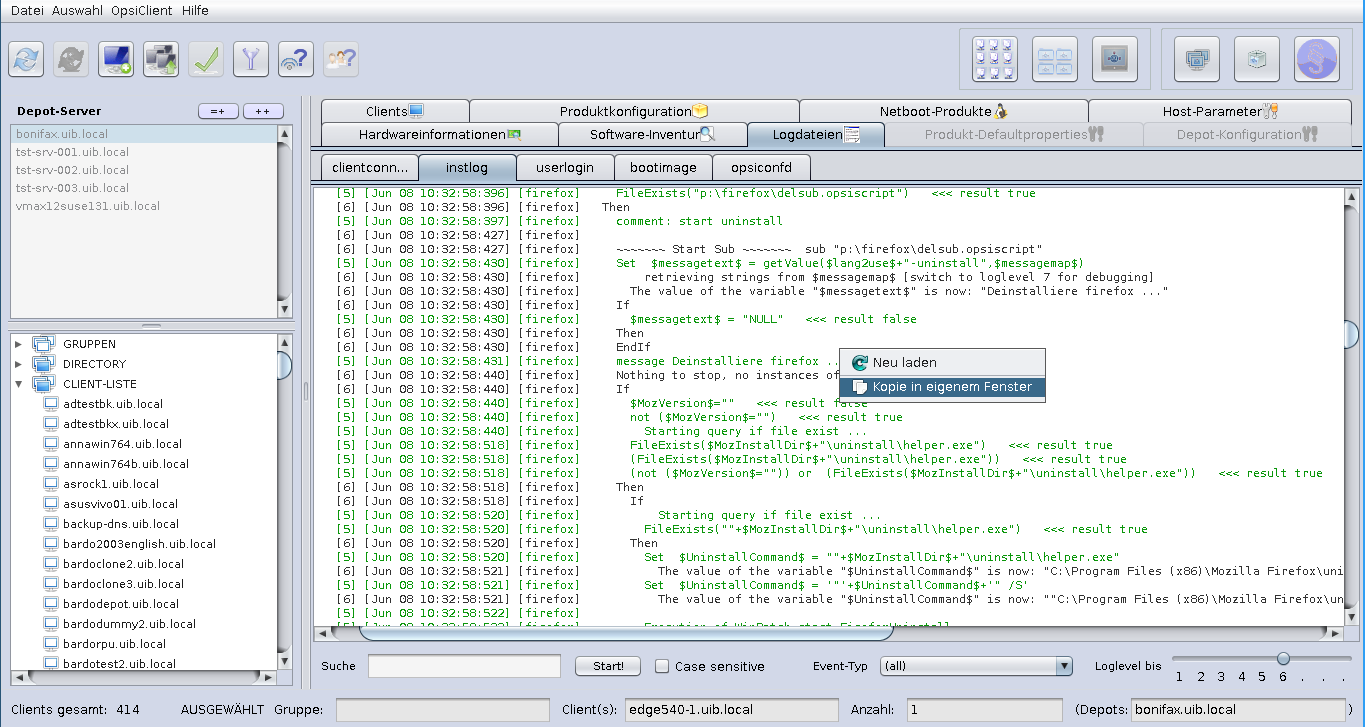Click the computer icon beside bardodepot.uib.local
The width and height of the screenshot is (1365, 727).
(51, 604)
